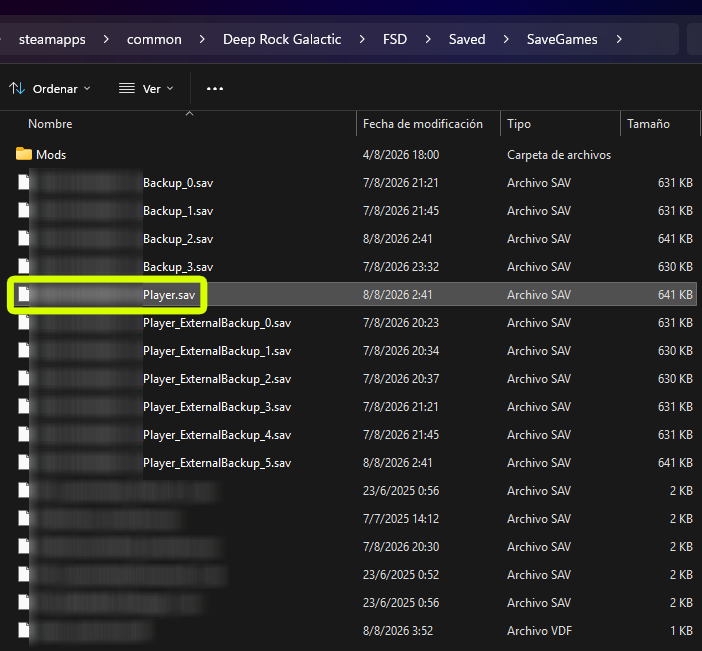Click the Player_ExternalBackup_3.sav name
The height and width of the screenshot is (651, 702).
pos(217,407)
